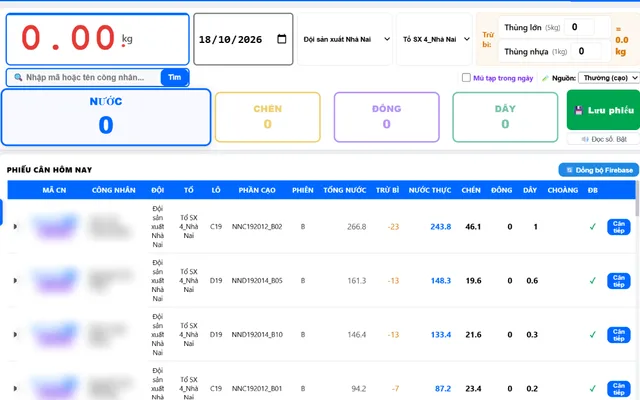
Task: Click the green check in the 87.2 row
Action: [593, 389]
